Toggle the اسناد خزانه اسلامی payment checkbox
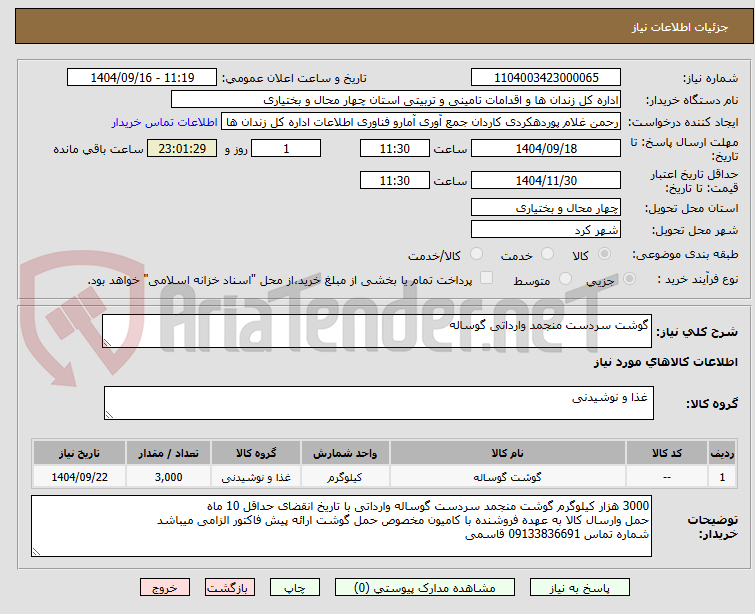Viewport: 755px width, 614px height. (x=487, y=278)
